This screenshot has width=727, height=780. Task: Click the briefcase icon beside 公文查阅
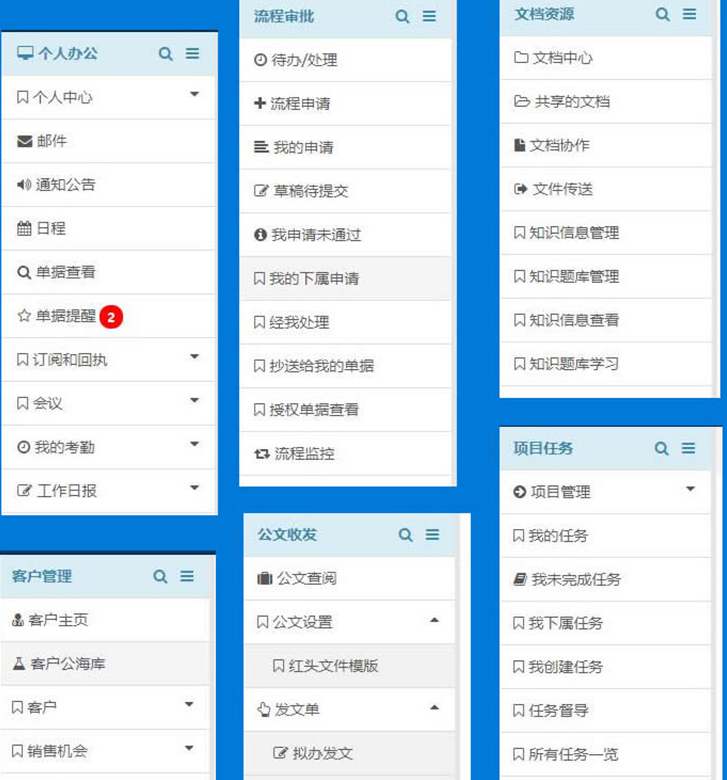pos(265,578)
